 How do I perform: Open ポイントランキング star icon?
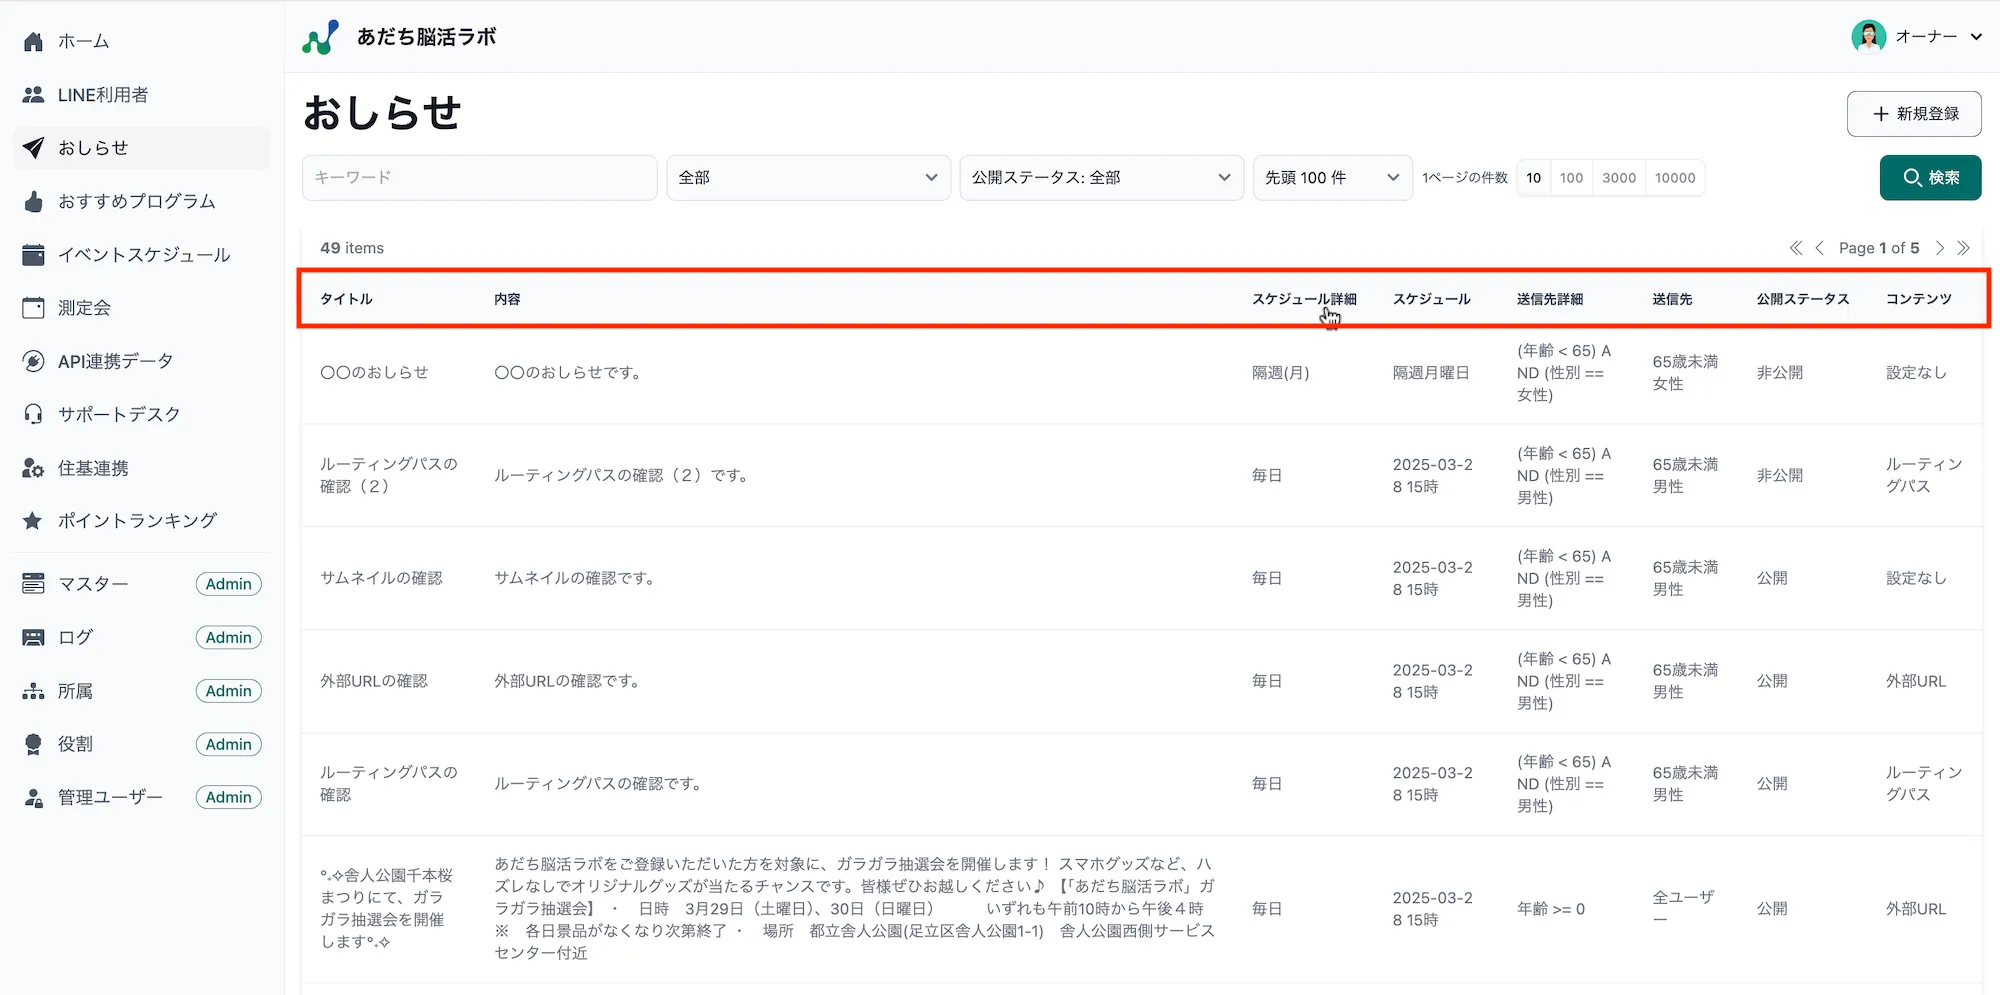coord(33,521)
